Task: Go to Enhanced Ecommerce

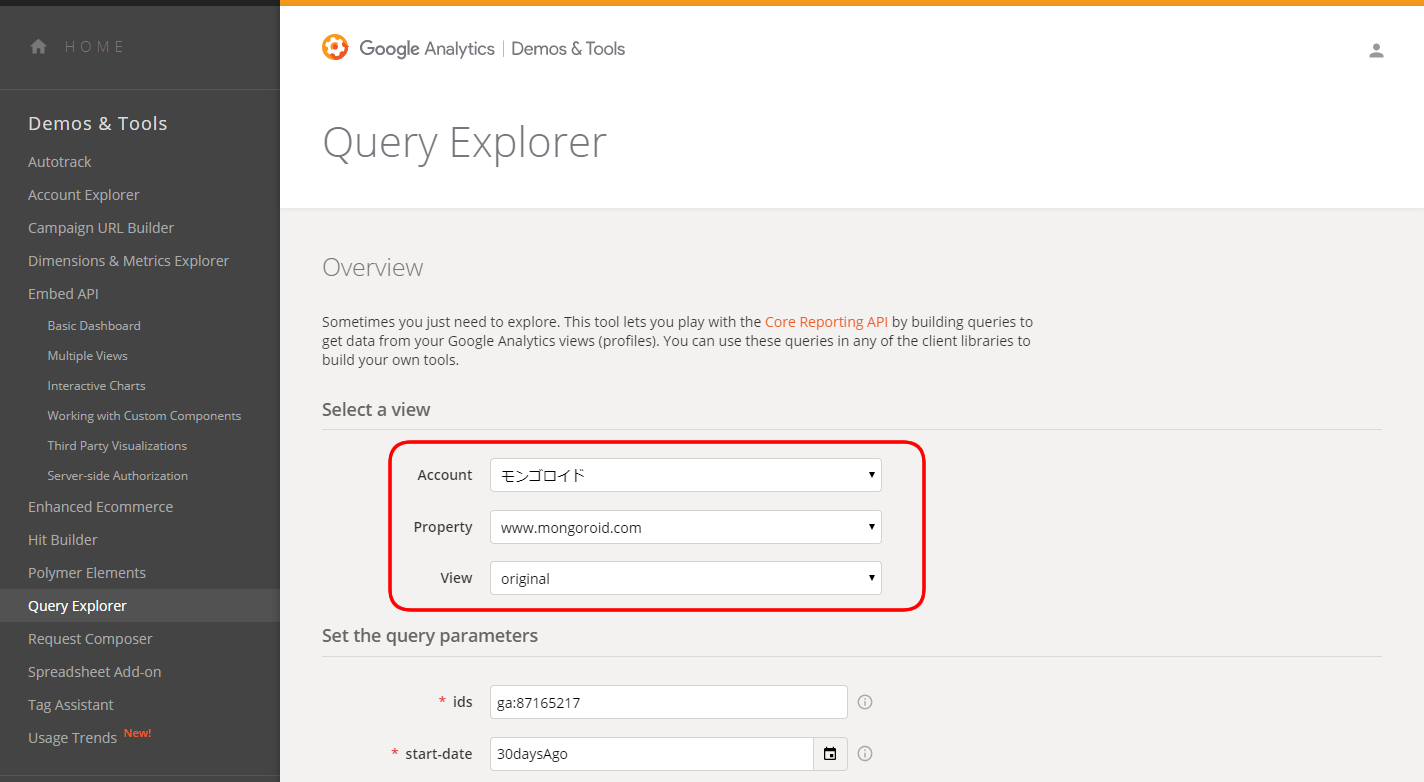Action: (100, 507)
